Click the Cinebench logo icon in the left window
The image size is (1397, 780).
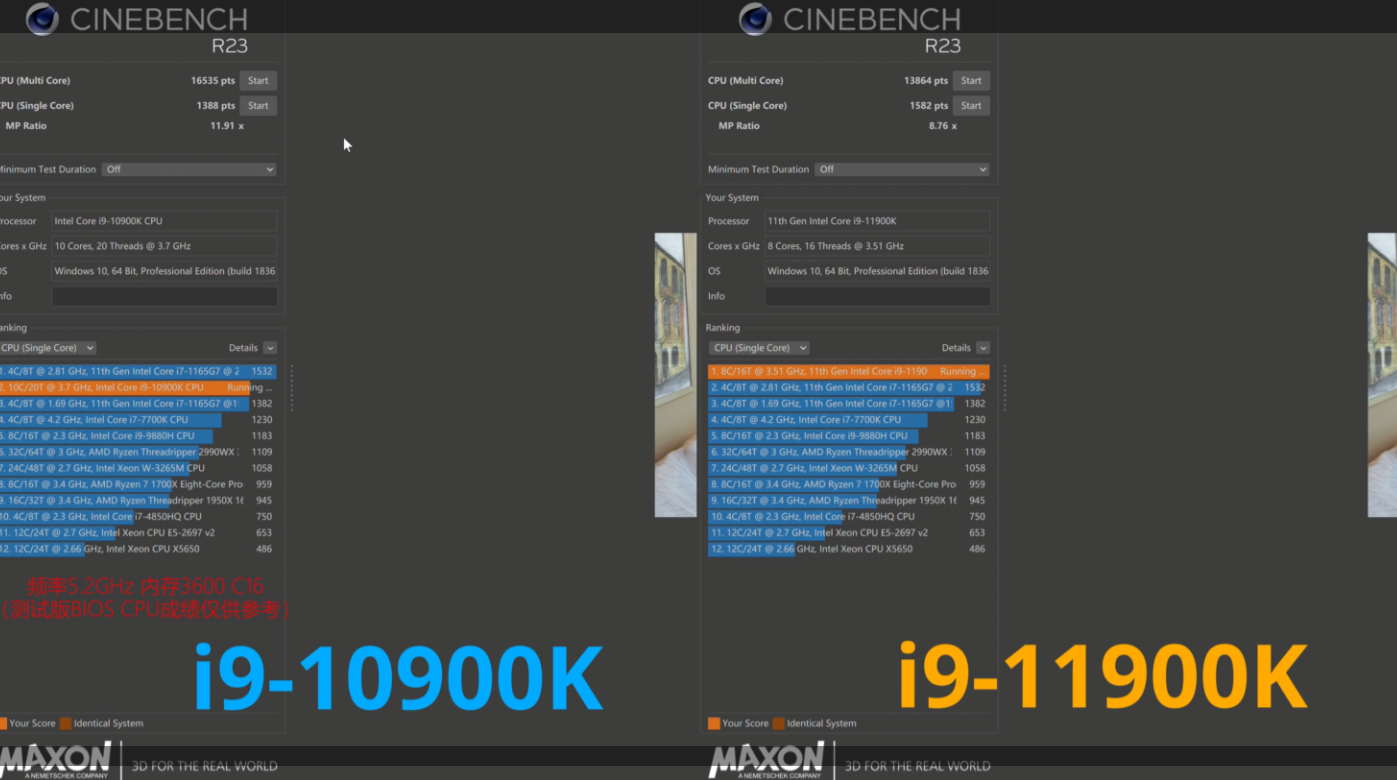click(42, 19)
